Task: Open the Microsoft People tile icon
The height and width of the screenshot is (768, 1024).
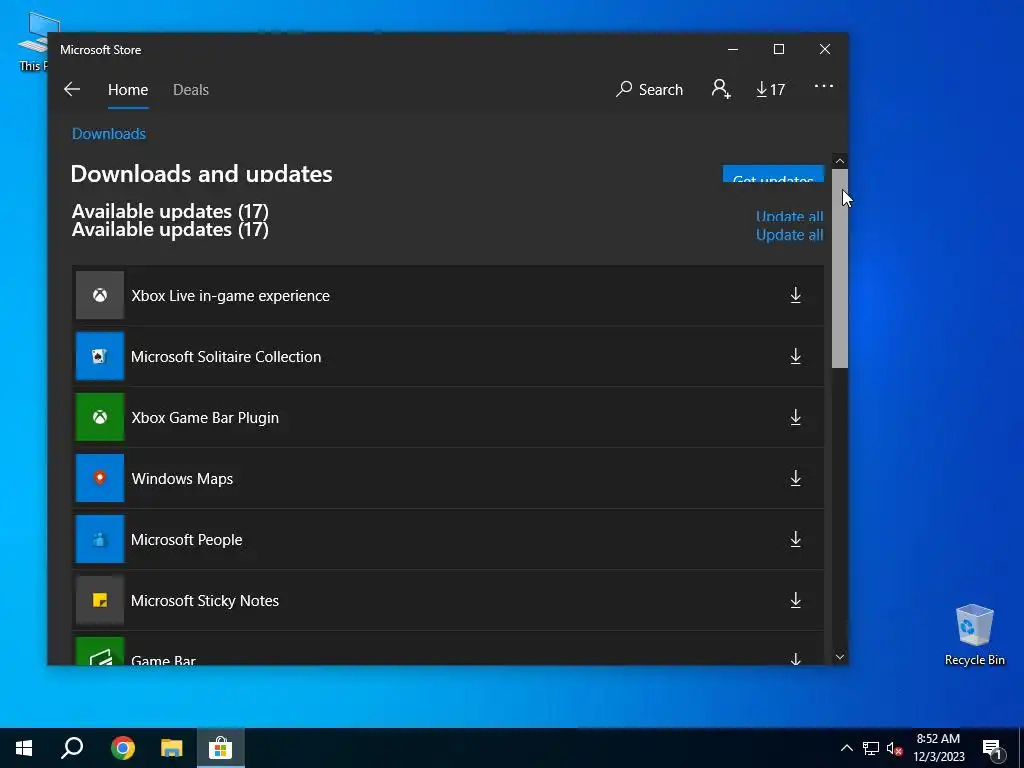Action: (100, 539)
